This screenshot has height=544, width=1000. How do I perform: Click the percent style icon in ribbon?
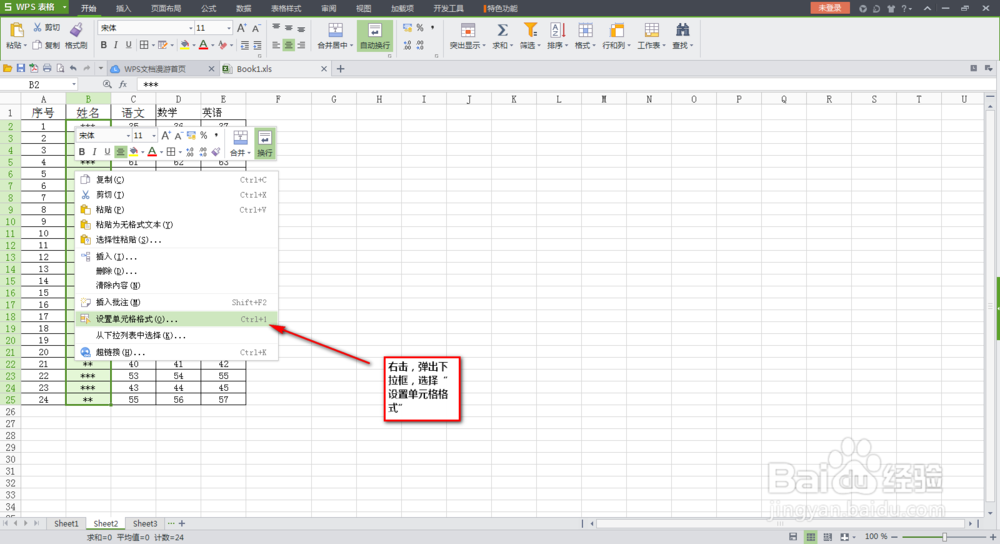click(x=420, y=27)
